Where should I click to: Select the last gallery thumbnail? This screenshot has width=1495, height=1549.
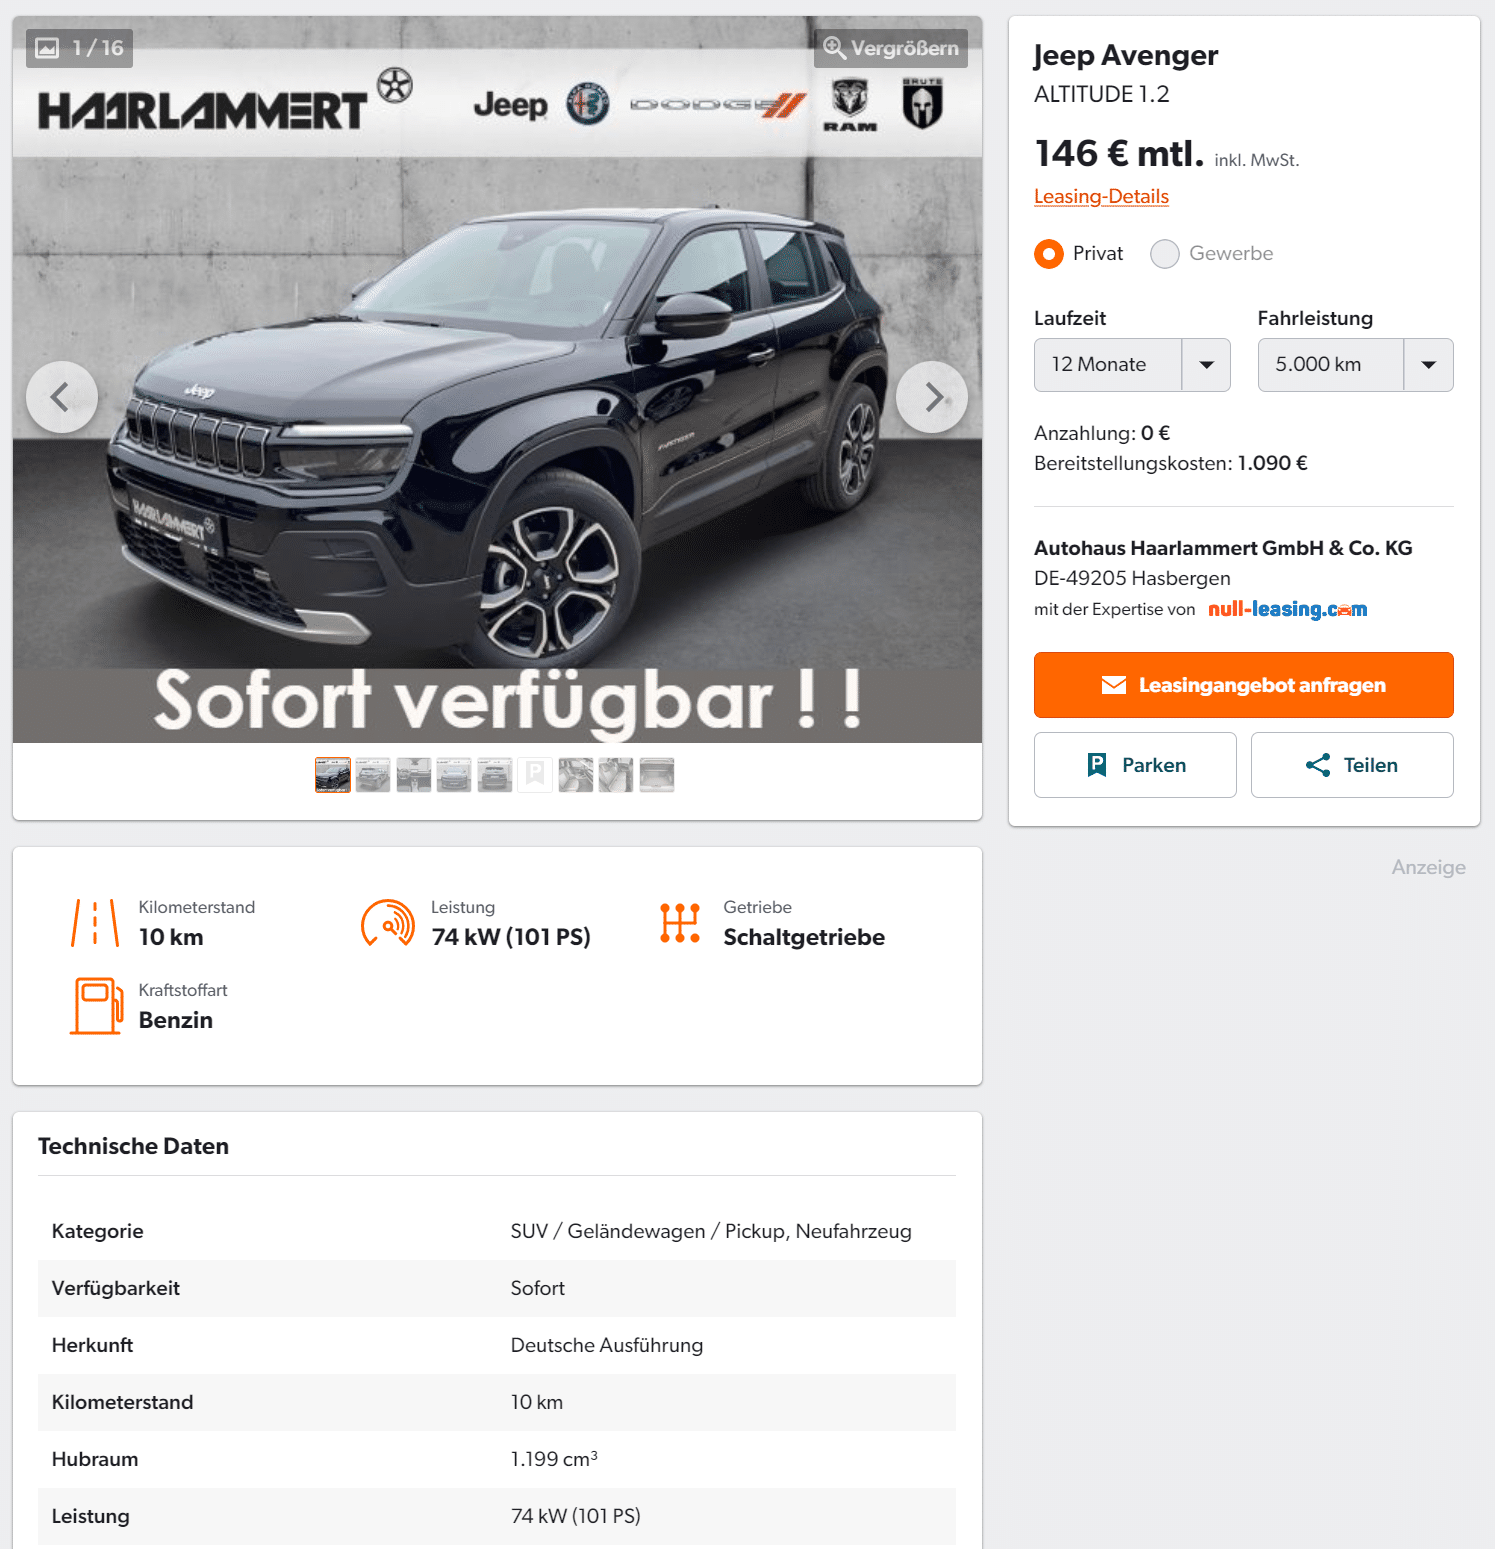(657, 775)
